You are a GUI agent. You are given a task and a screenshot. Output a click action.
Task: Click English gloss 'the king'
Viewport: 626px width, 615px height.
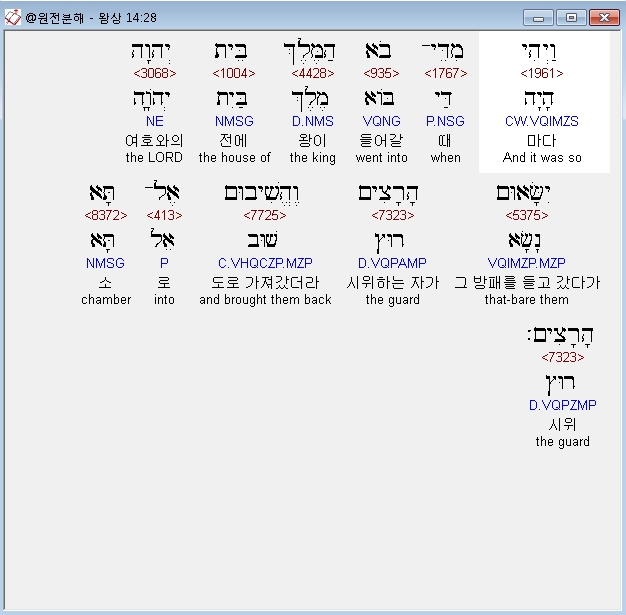click(x=313, y=158)
